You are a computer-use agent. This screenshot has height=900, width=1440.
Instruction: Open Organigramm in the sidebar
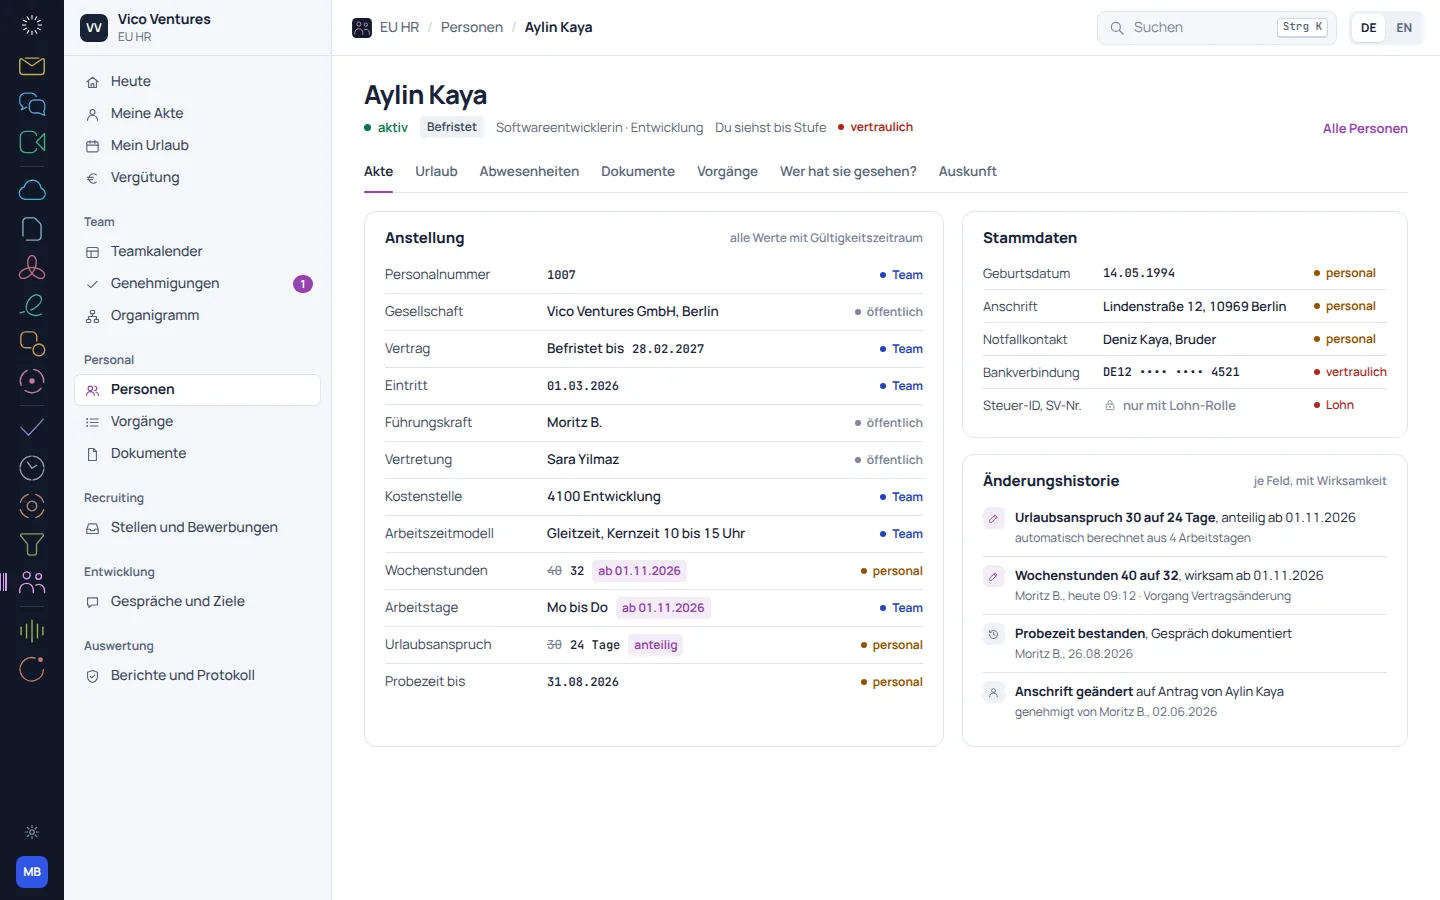coord(197,316)
